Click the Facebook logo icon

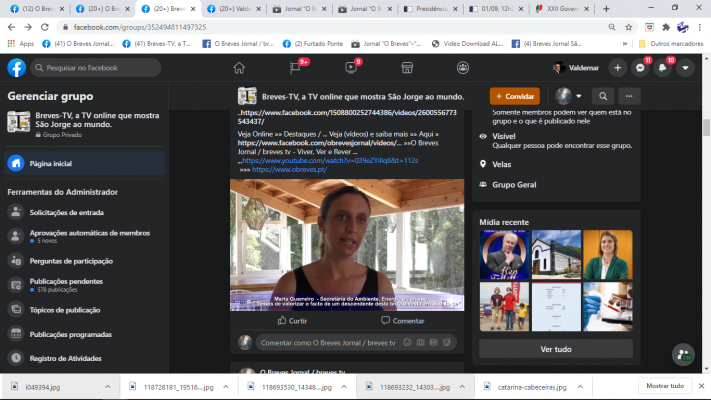point(16,68)
